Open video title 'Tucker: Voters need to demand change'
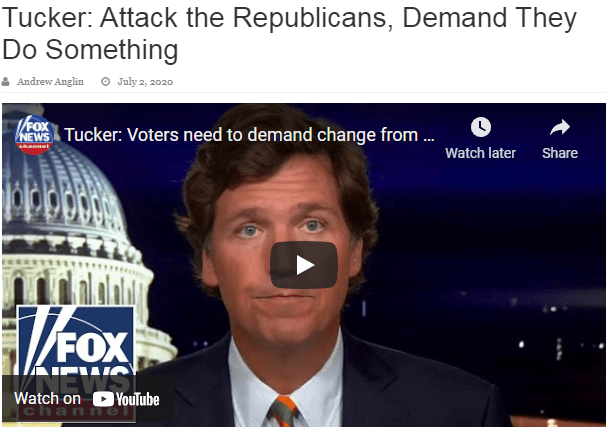Image resolution: width=613 pixels, height=438 pixels. point(249,135)
